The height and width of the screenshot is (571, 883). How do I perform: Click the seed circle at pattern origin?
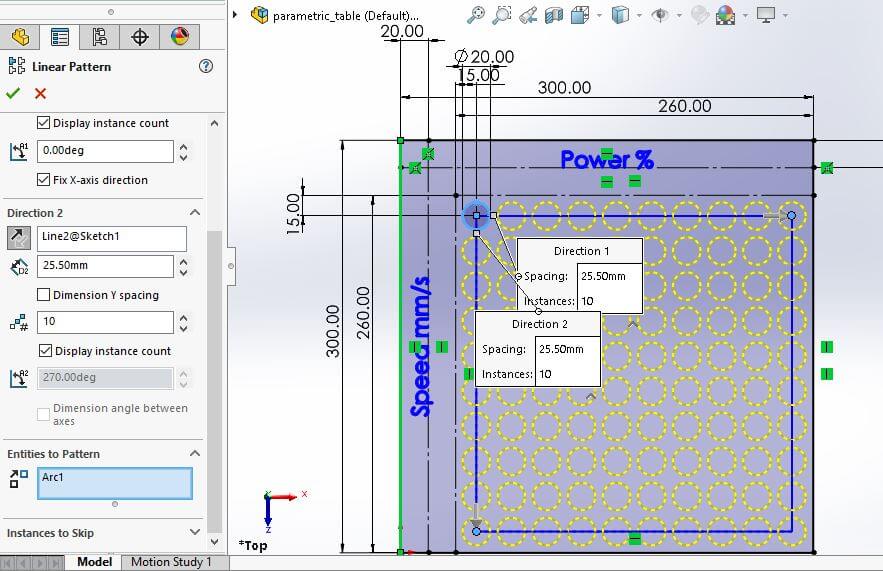(476, 215)
